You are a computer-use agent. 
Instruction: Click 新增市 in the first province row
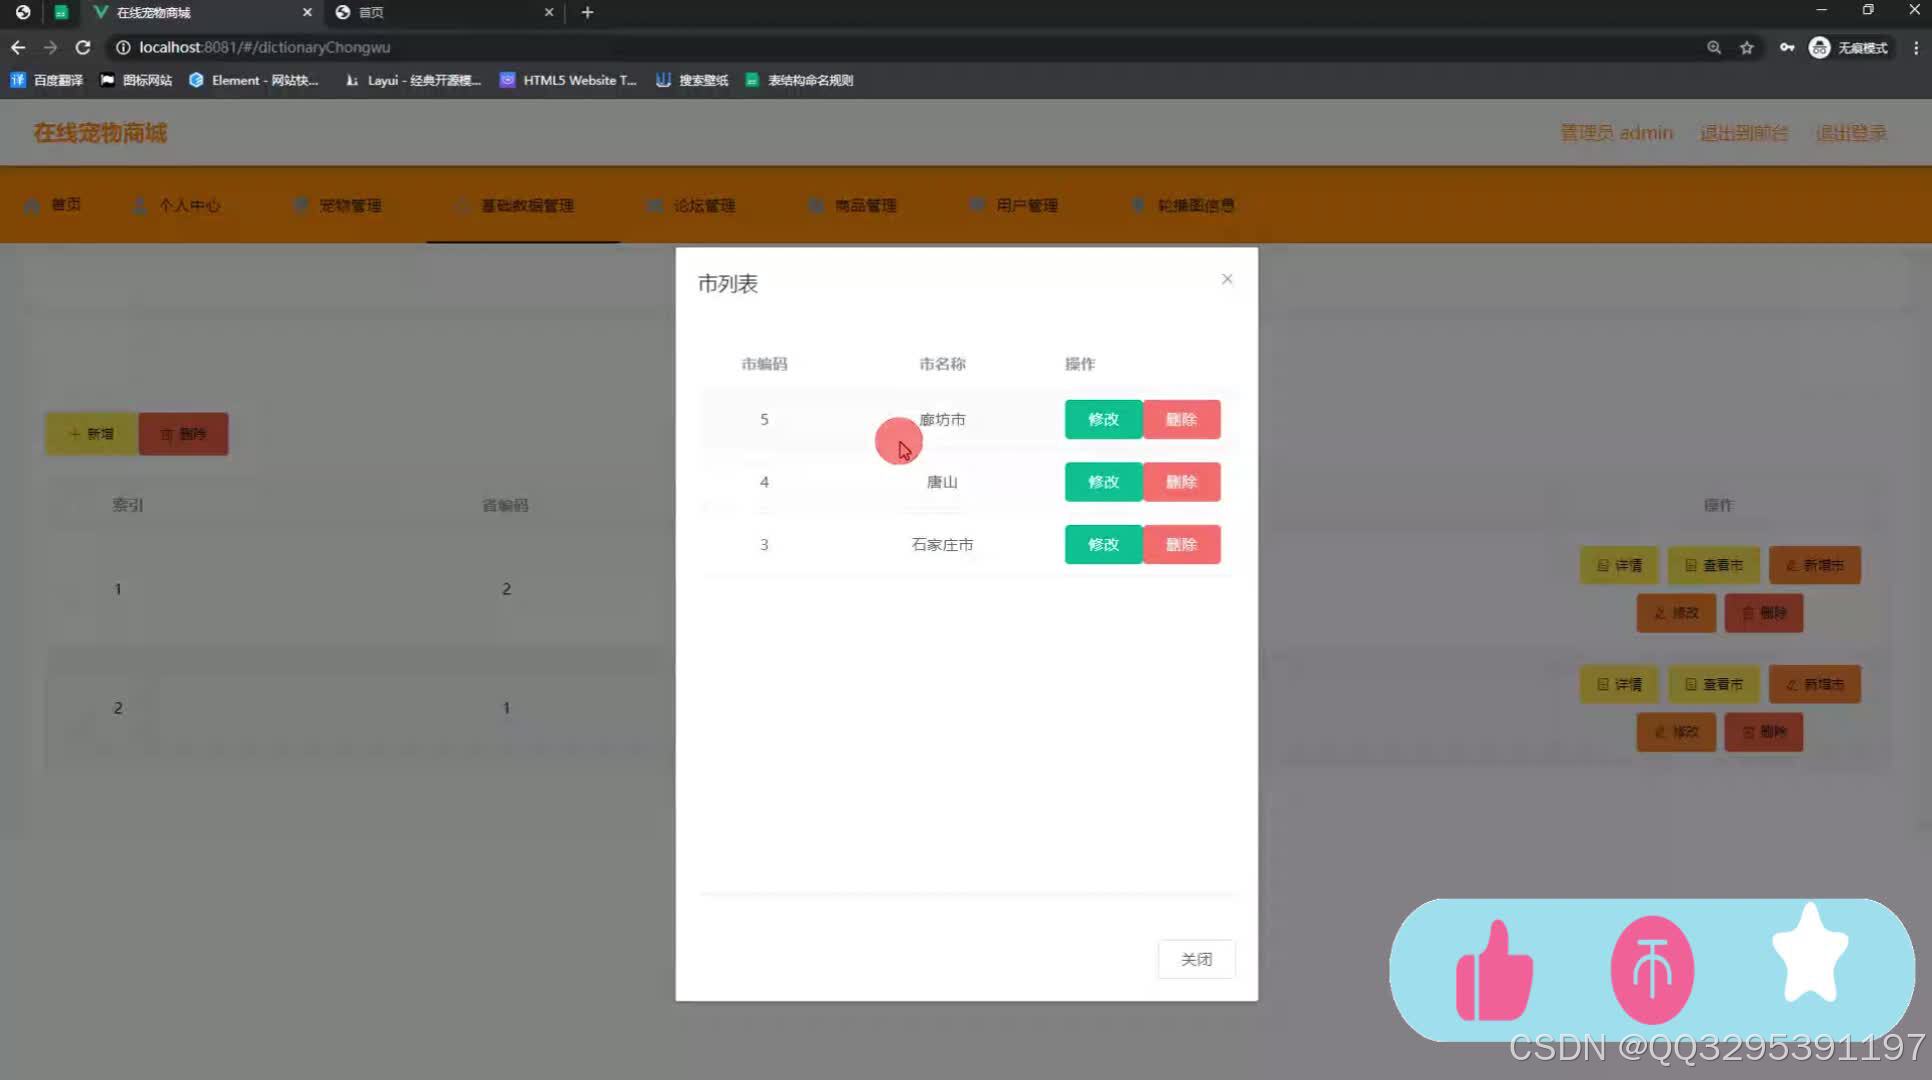(1815, 565)
